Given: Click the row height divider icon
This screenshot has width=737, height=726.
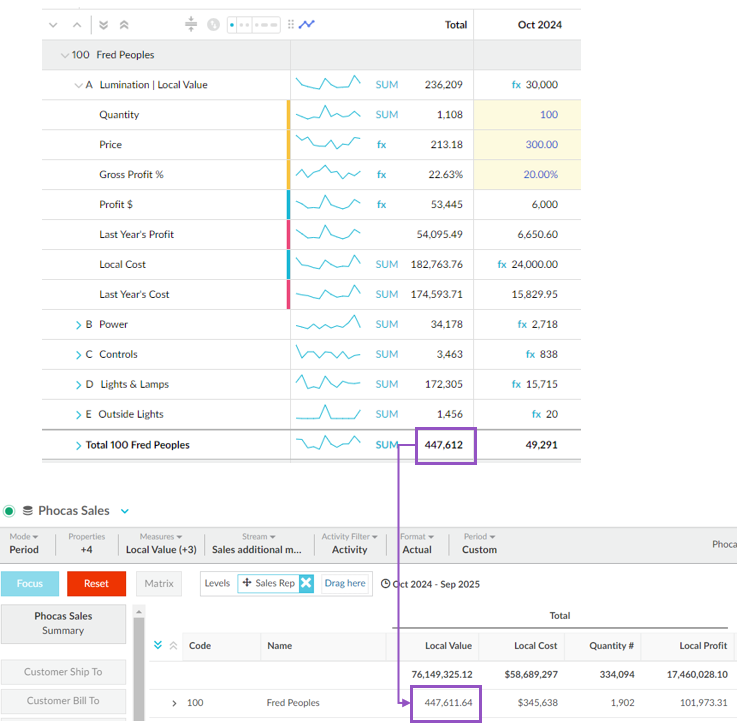Looking at the screenshot, I should click(192, 25).
